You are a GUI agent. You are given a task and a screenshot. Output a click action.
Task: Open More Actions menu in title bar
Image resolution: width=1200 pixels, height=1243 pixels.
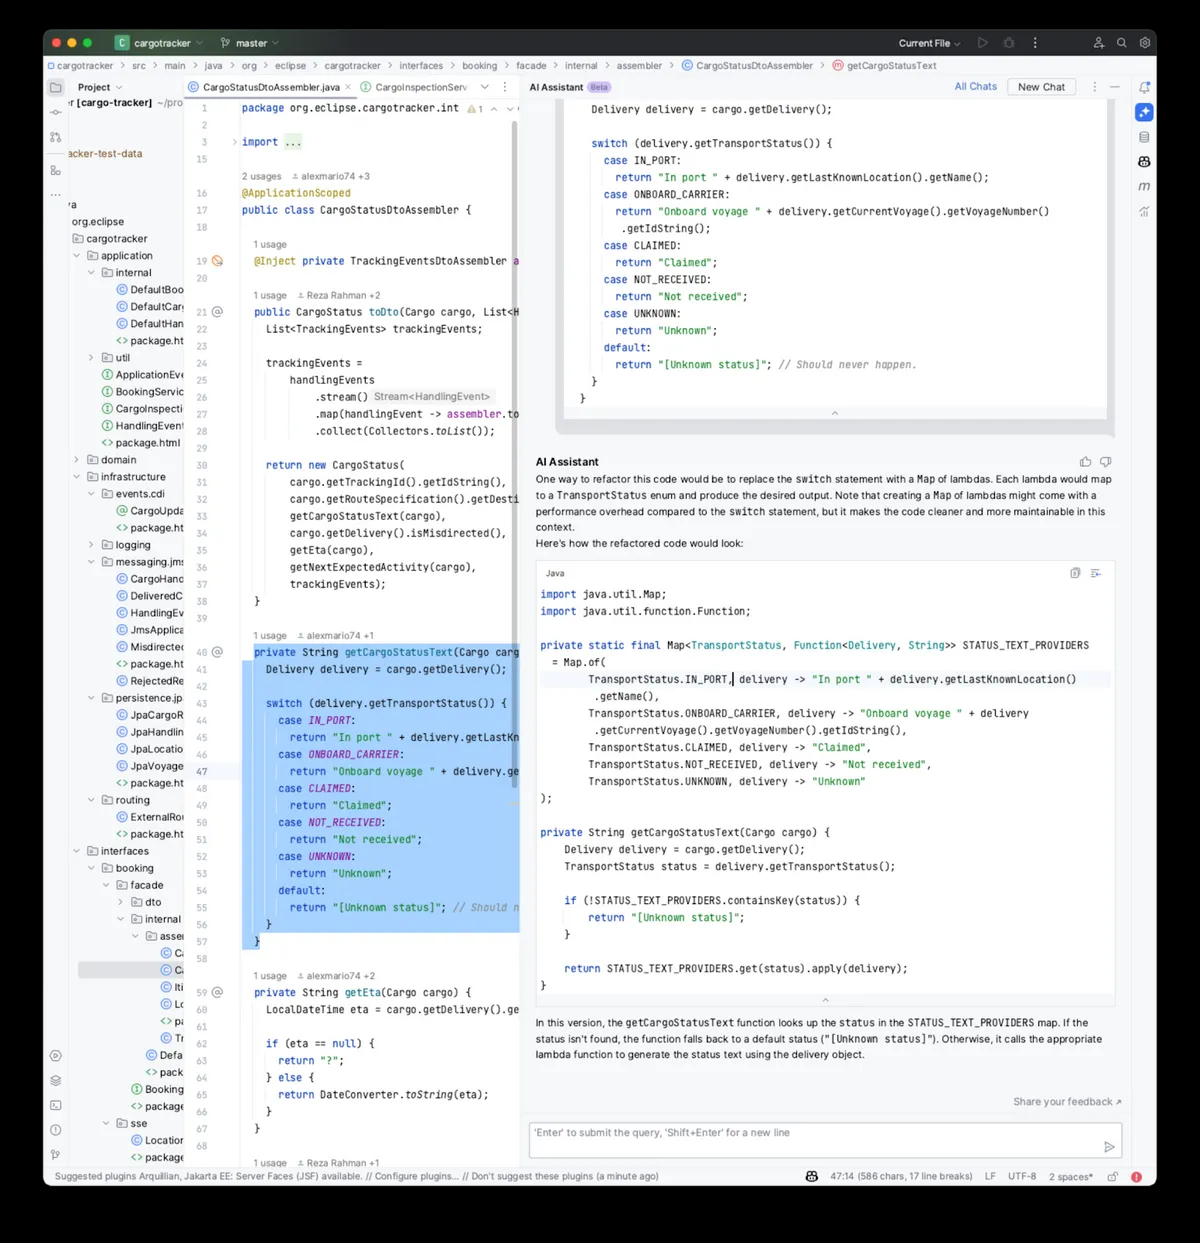[x=1035, y=43]
